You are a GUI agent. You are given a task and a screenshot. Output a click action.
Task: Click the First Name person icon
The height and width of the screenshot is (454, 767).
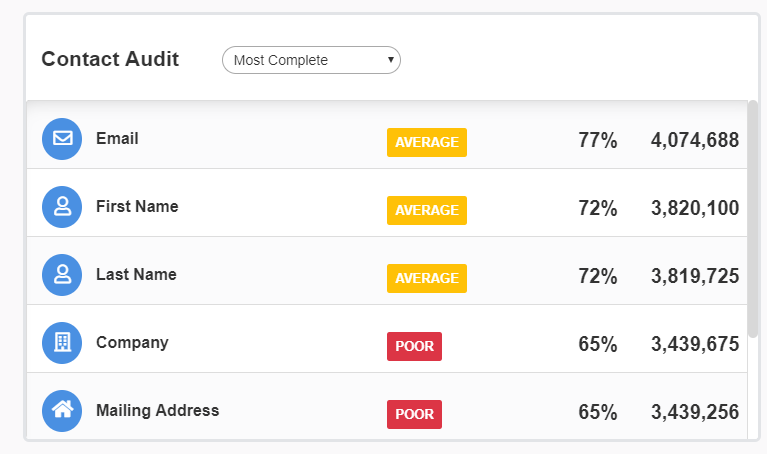point(62,207)
